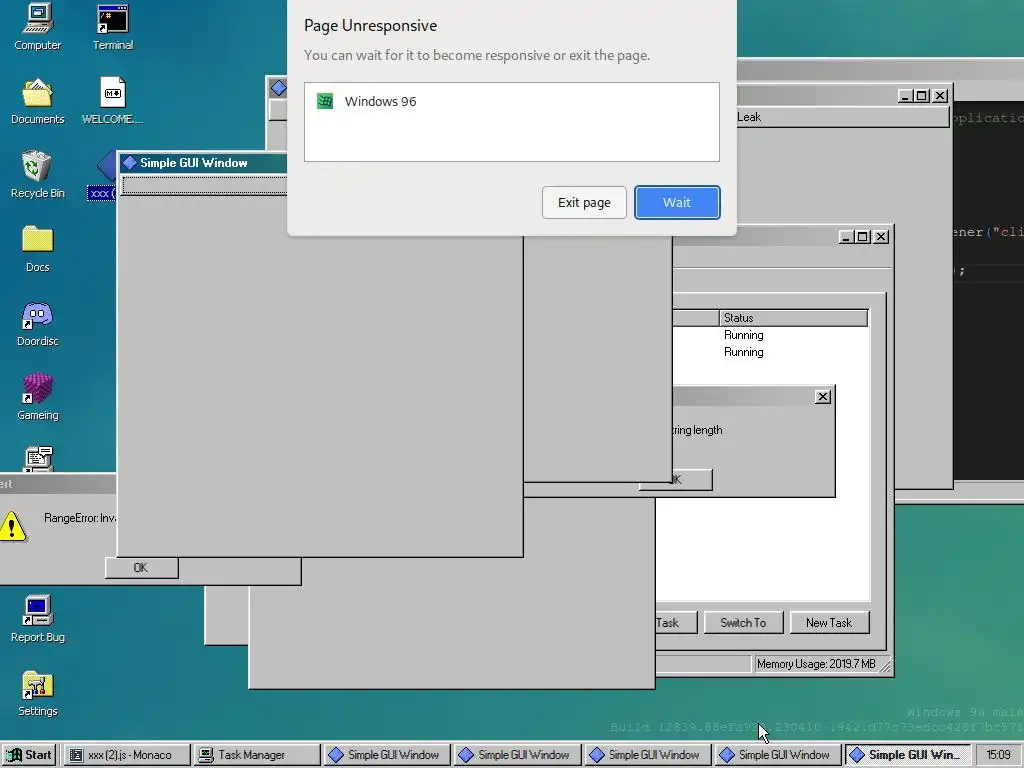Image resolution: width=1024 pixels, height=768 pixels.
Task: Maximize the Task Manager window
Action: point(863,236)
